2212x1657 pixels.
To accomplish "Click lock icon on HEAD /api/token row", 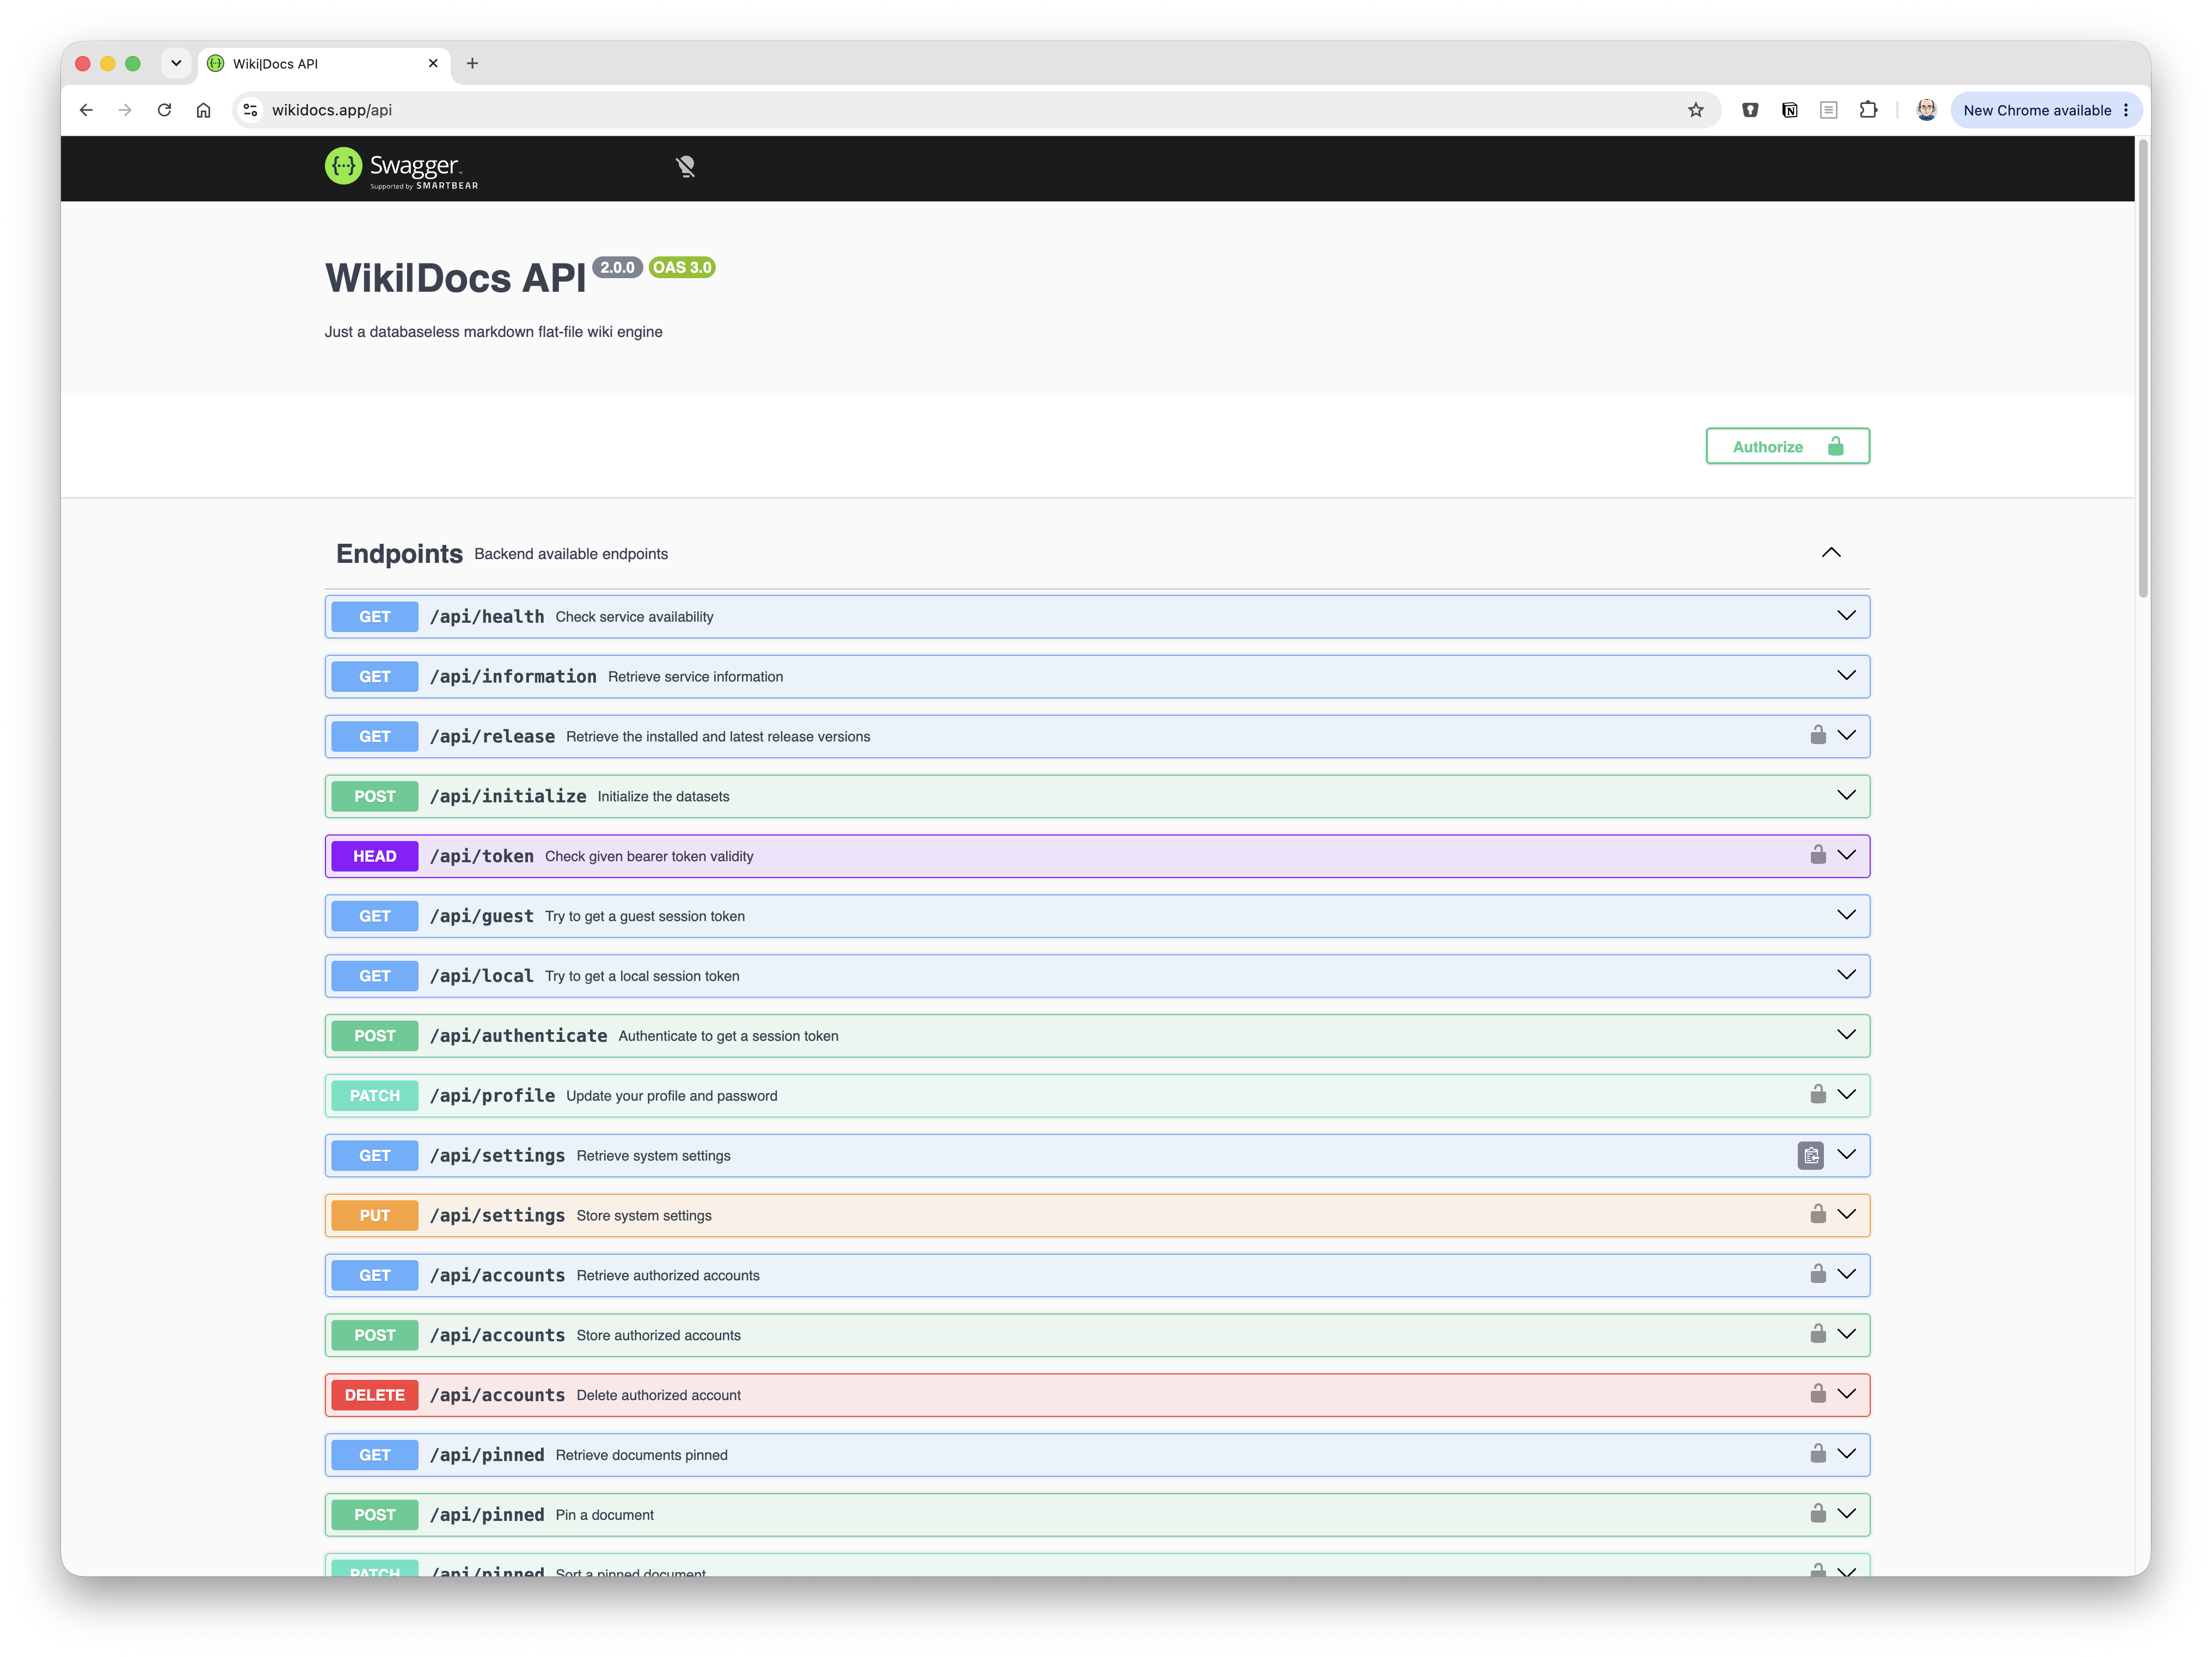I will [1817, 855].
